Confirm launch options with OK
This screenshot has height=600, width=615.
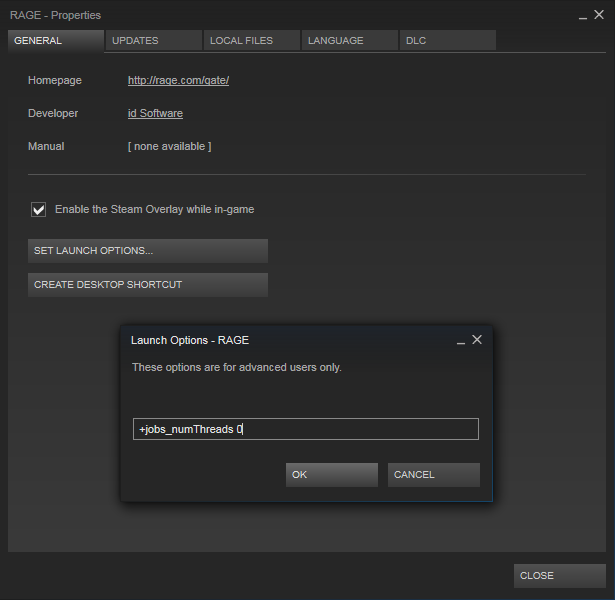coord(332,475)
